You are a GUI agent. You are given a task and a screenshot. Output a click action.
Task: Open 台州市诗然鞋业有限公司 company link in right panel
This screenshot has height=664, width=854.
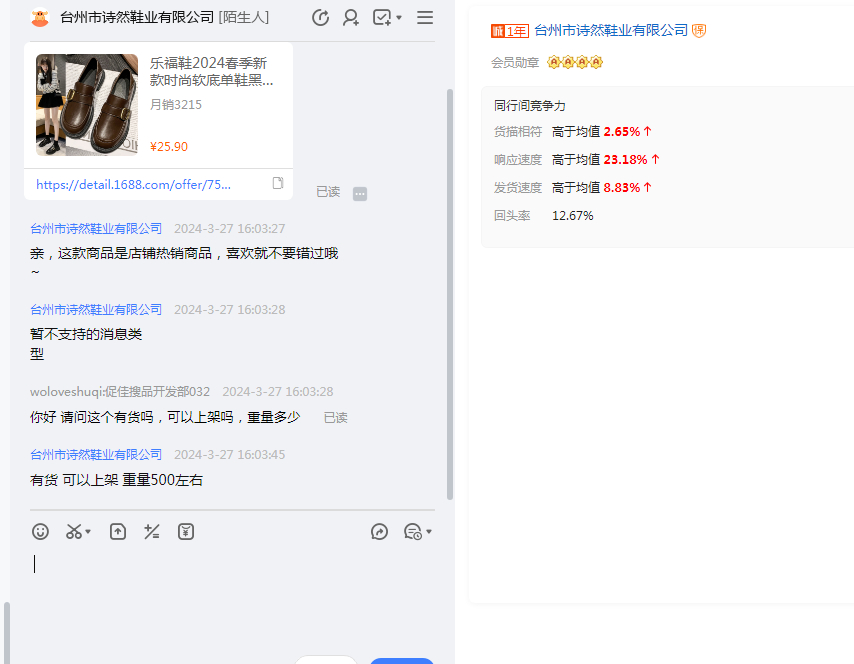click(611, 31)
